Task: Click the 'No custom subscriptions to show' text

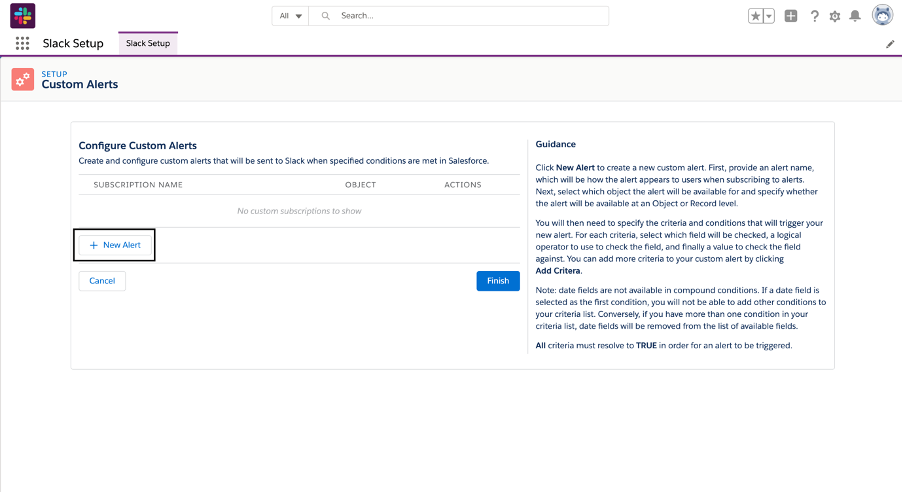Action: [299, 211]
